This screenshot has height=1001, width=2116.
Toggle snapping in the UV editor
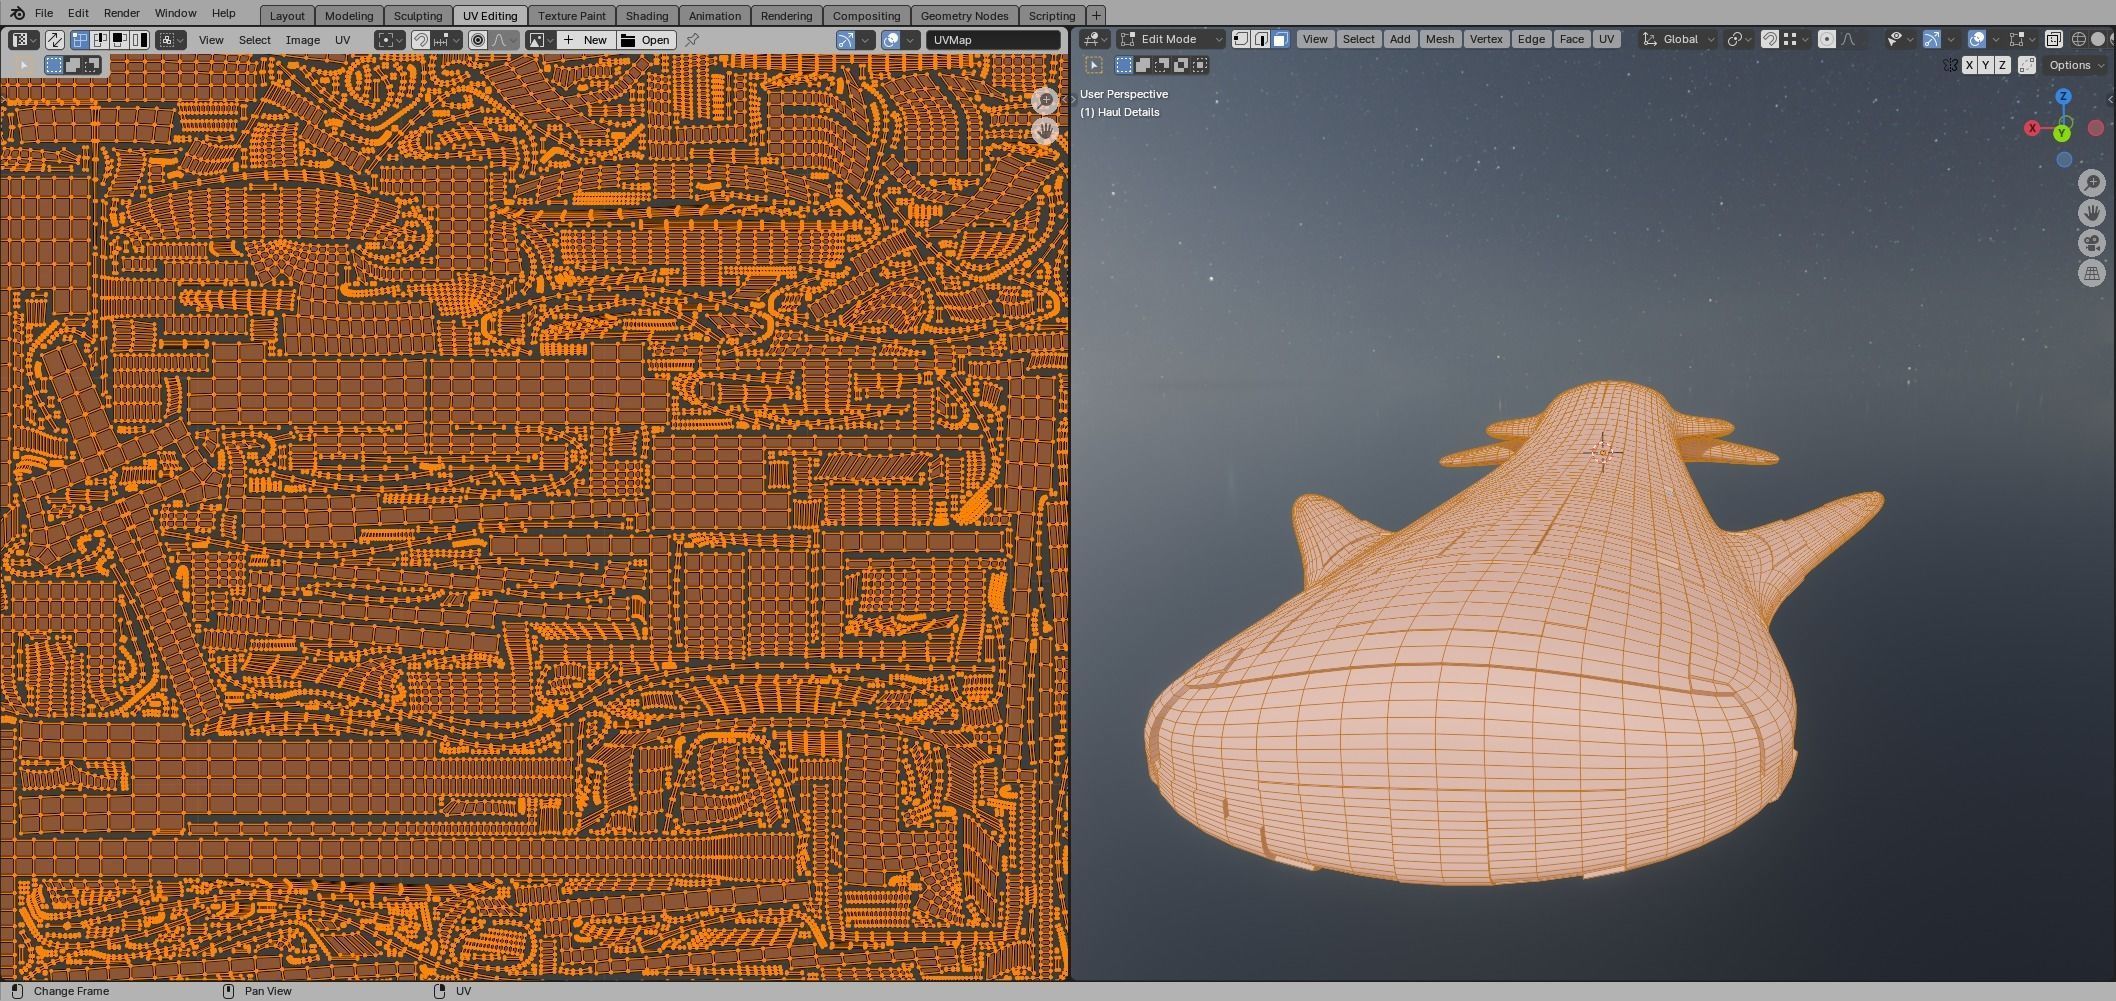(x=421, y=40)
